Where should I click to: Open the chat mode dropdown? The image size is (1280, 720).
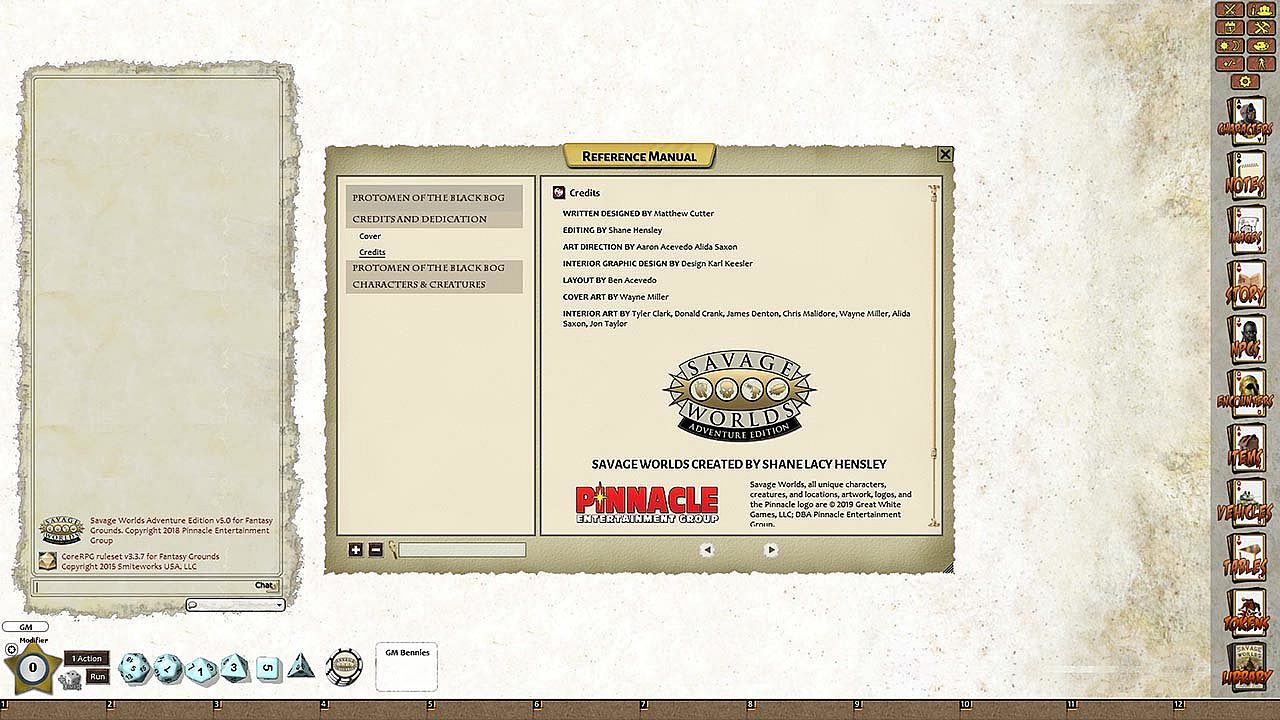[x=235, y=604]
